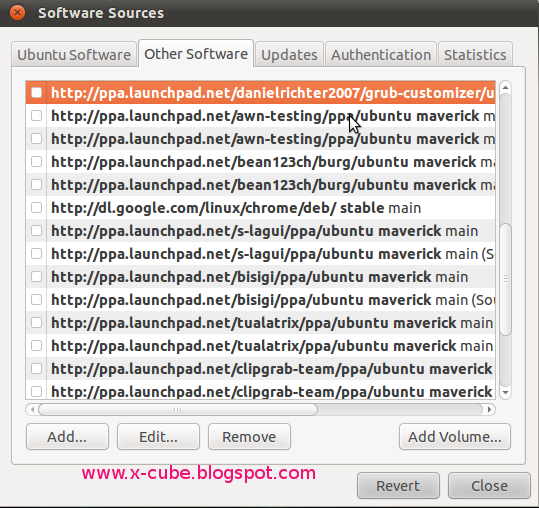Click the vertical scrollbar down arrow

(505, 393)
